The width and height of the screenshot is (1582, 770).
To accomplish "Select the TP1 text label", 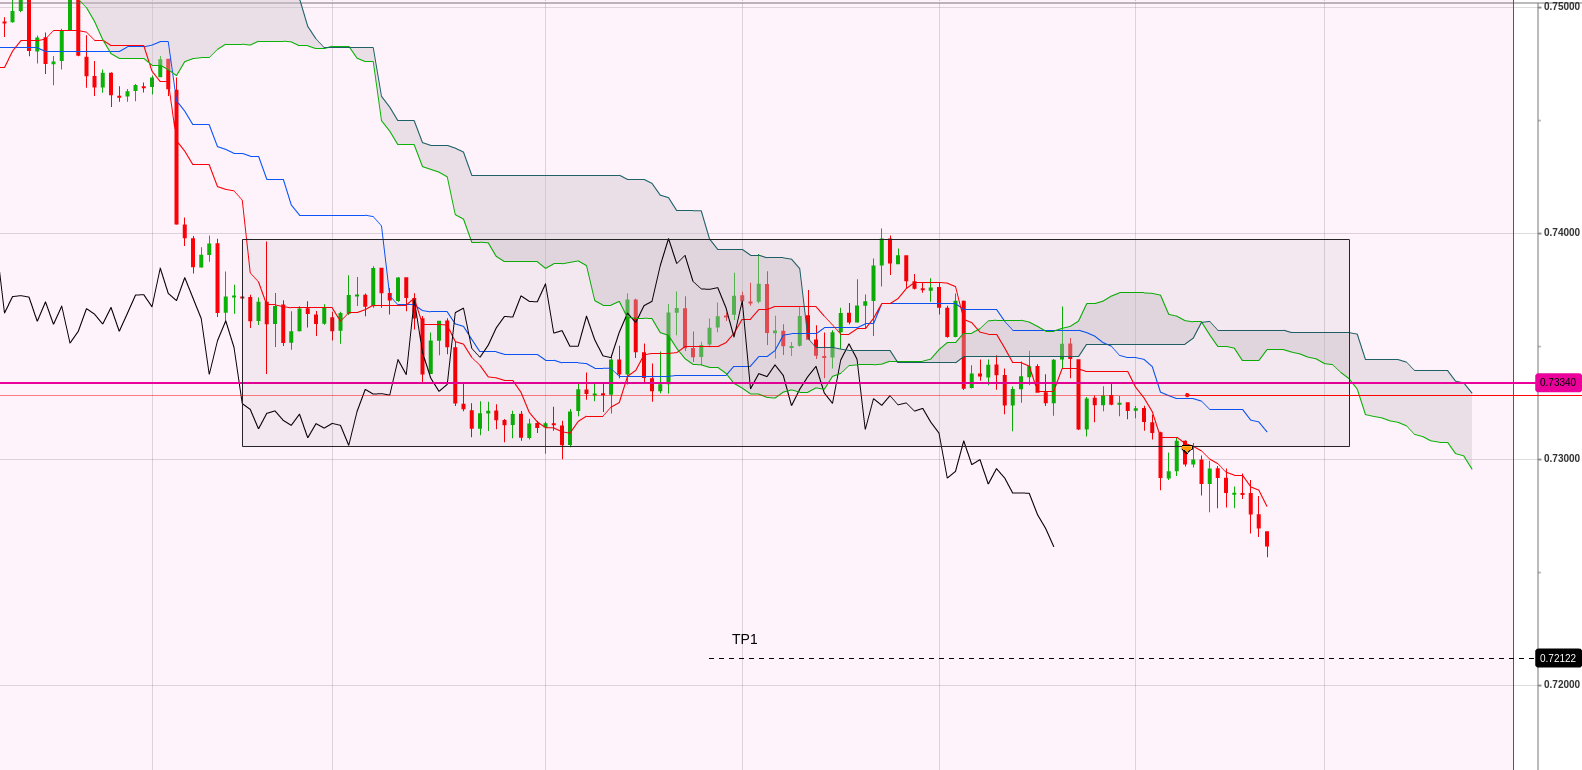I will pos(745,639).
